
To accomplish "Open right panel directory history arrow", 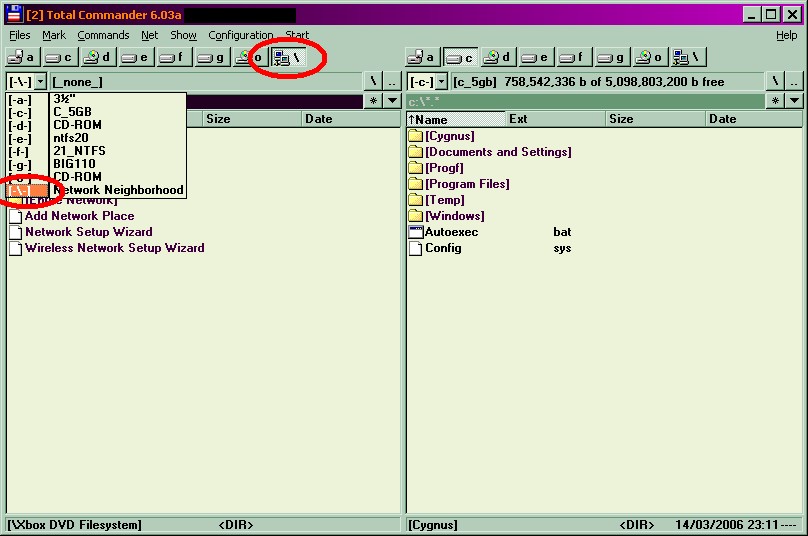I will click(794, 100).
